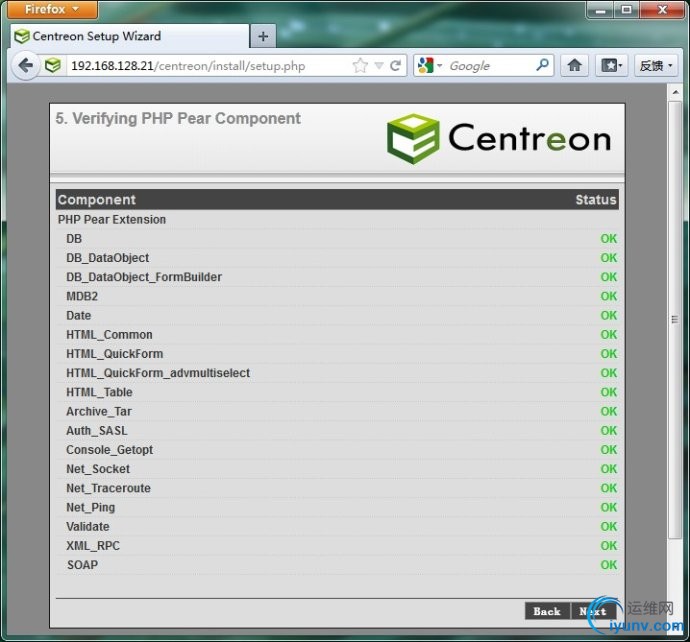The height and width of the screenshot is (642, 690).
Task: Bookmark this page with the star icon
Action: point(360,66)
